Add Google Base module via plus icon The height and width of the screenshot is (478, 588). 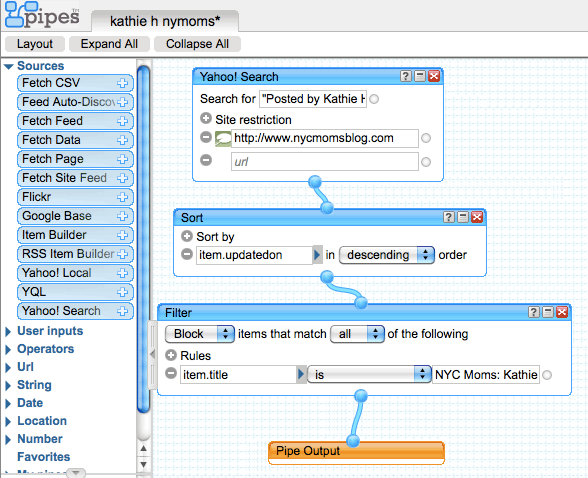tap(122, 216)
